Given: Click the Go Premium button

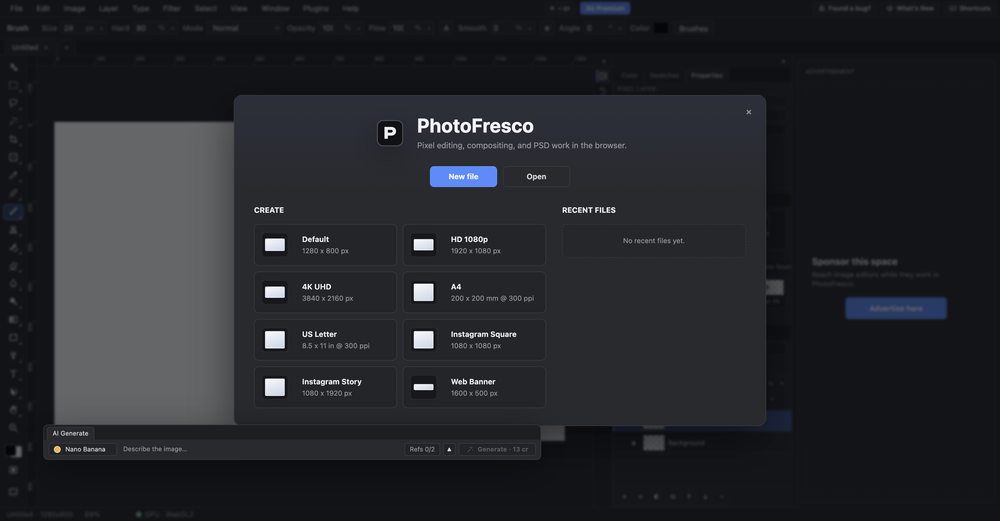Looking at the screenshot, I should pyautogui.click(x=605, y=8).
